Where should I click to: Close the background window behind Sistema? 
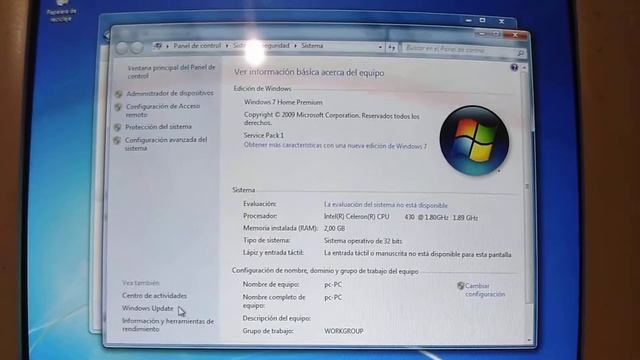502,21
